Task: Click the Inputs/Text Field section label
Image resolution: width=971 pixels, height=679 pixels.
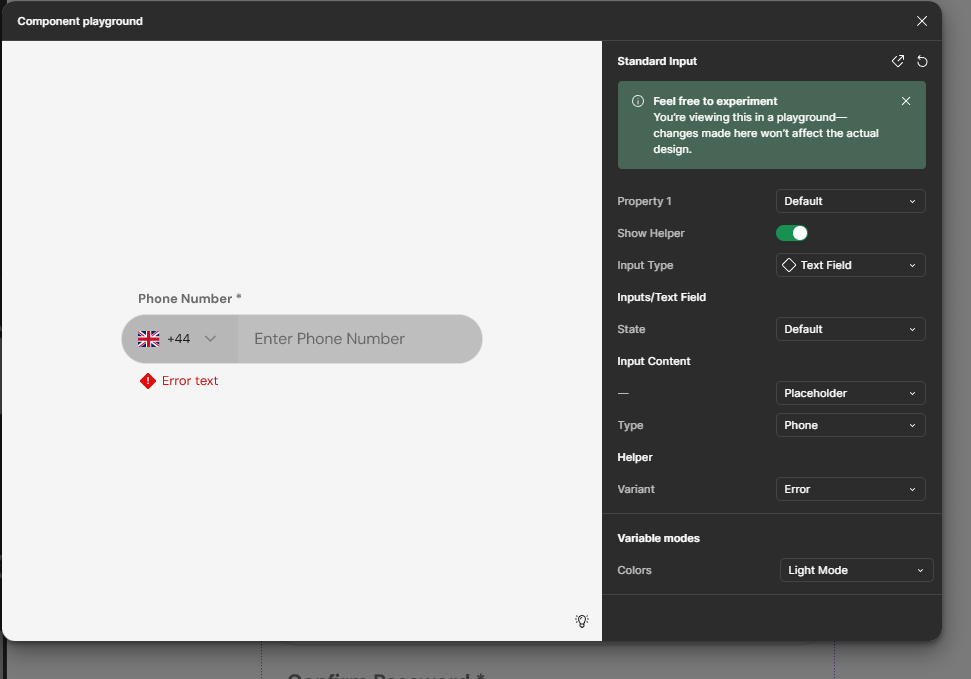Action: click(x=661, y=297)
